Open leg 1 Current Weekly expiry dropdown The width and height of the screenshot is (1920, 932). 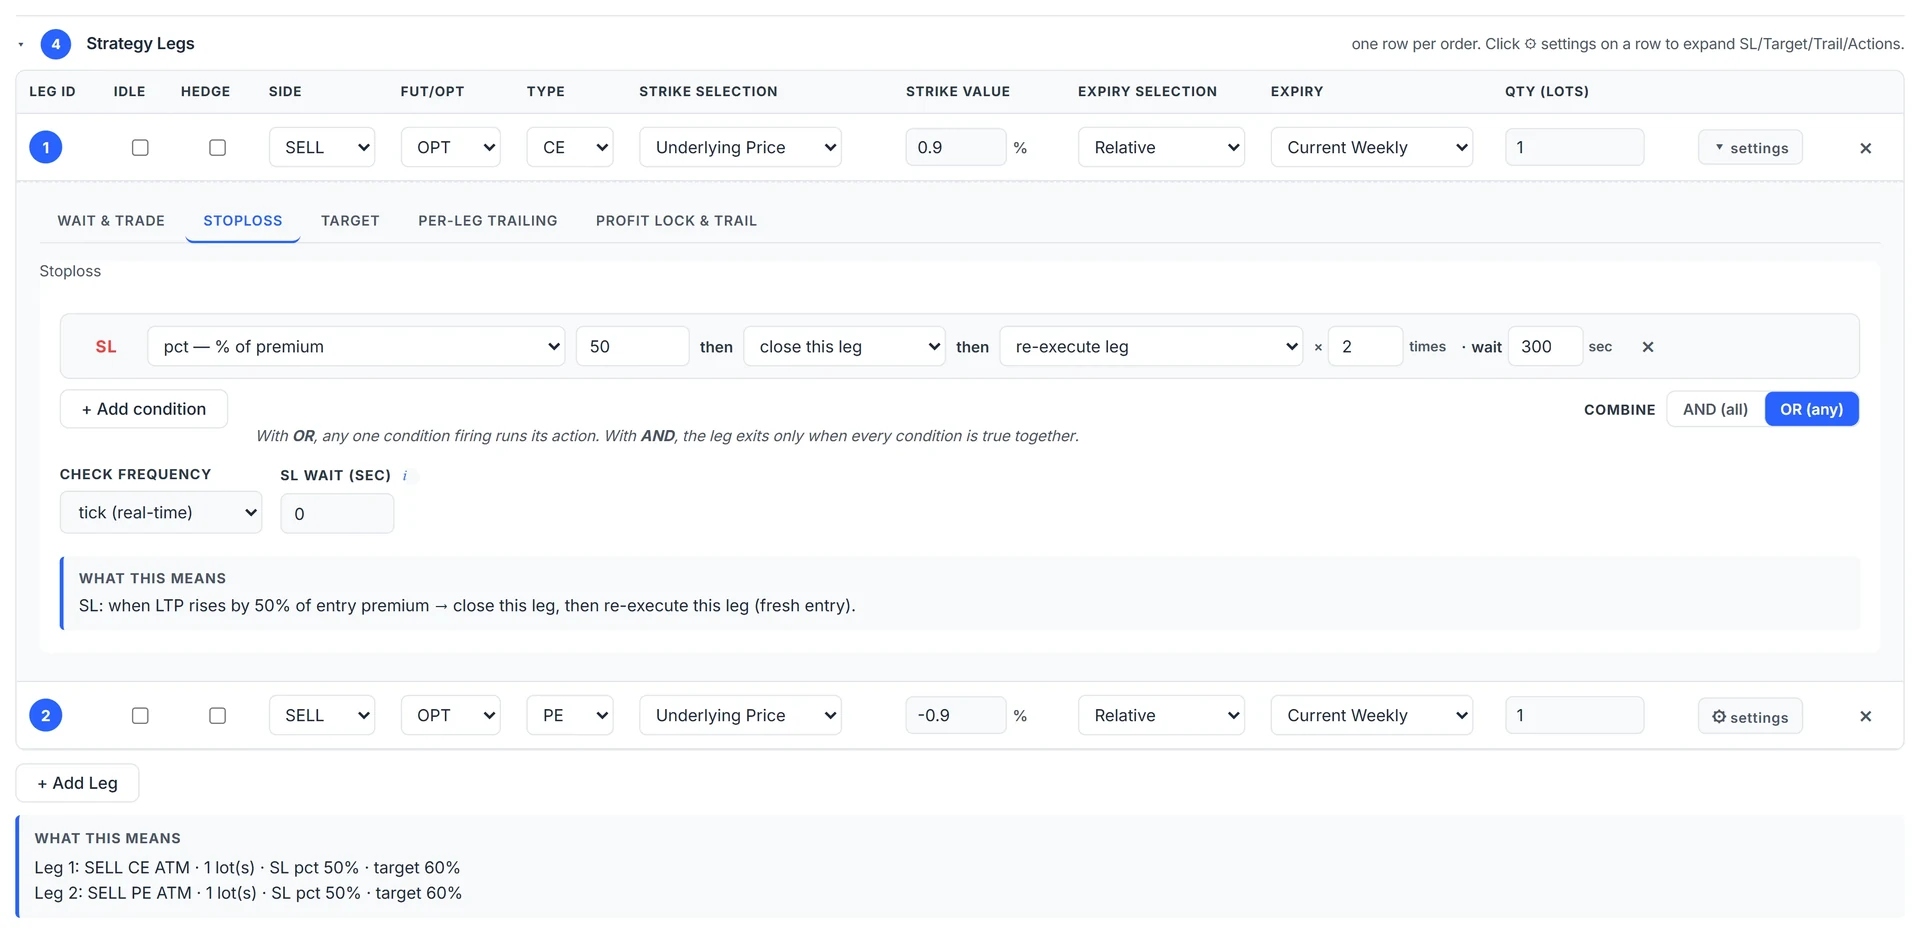[1372, 147]
